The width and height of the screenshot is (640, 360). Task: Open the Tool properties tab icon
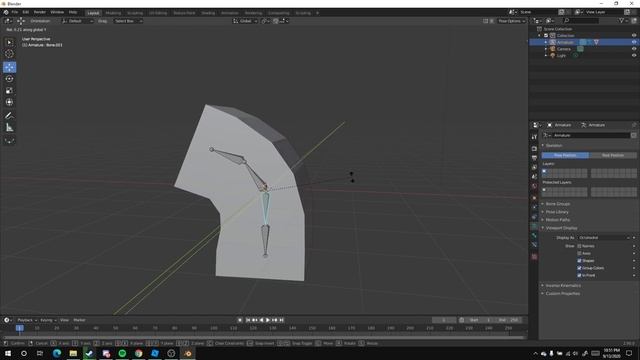click(x=534, y=138)
